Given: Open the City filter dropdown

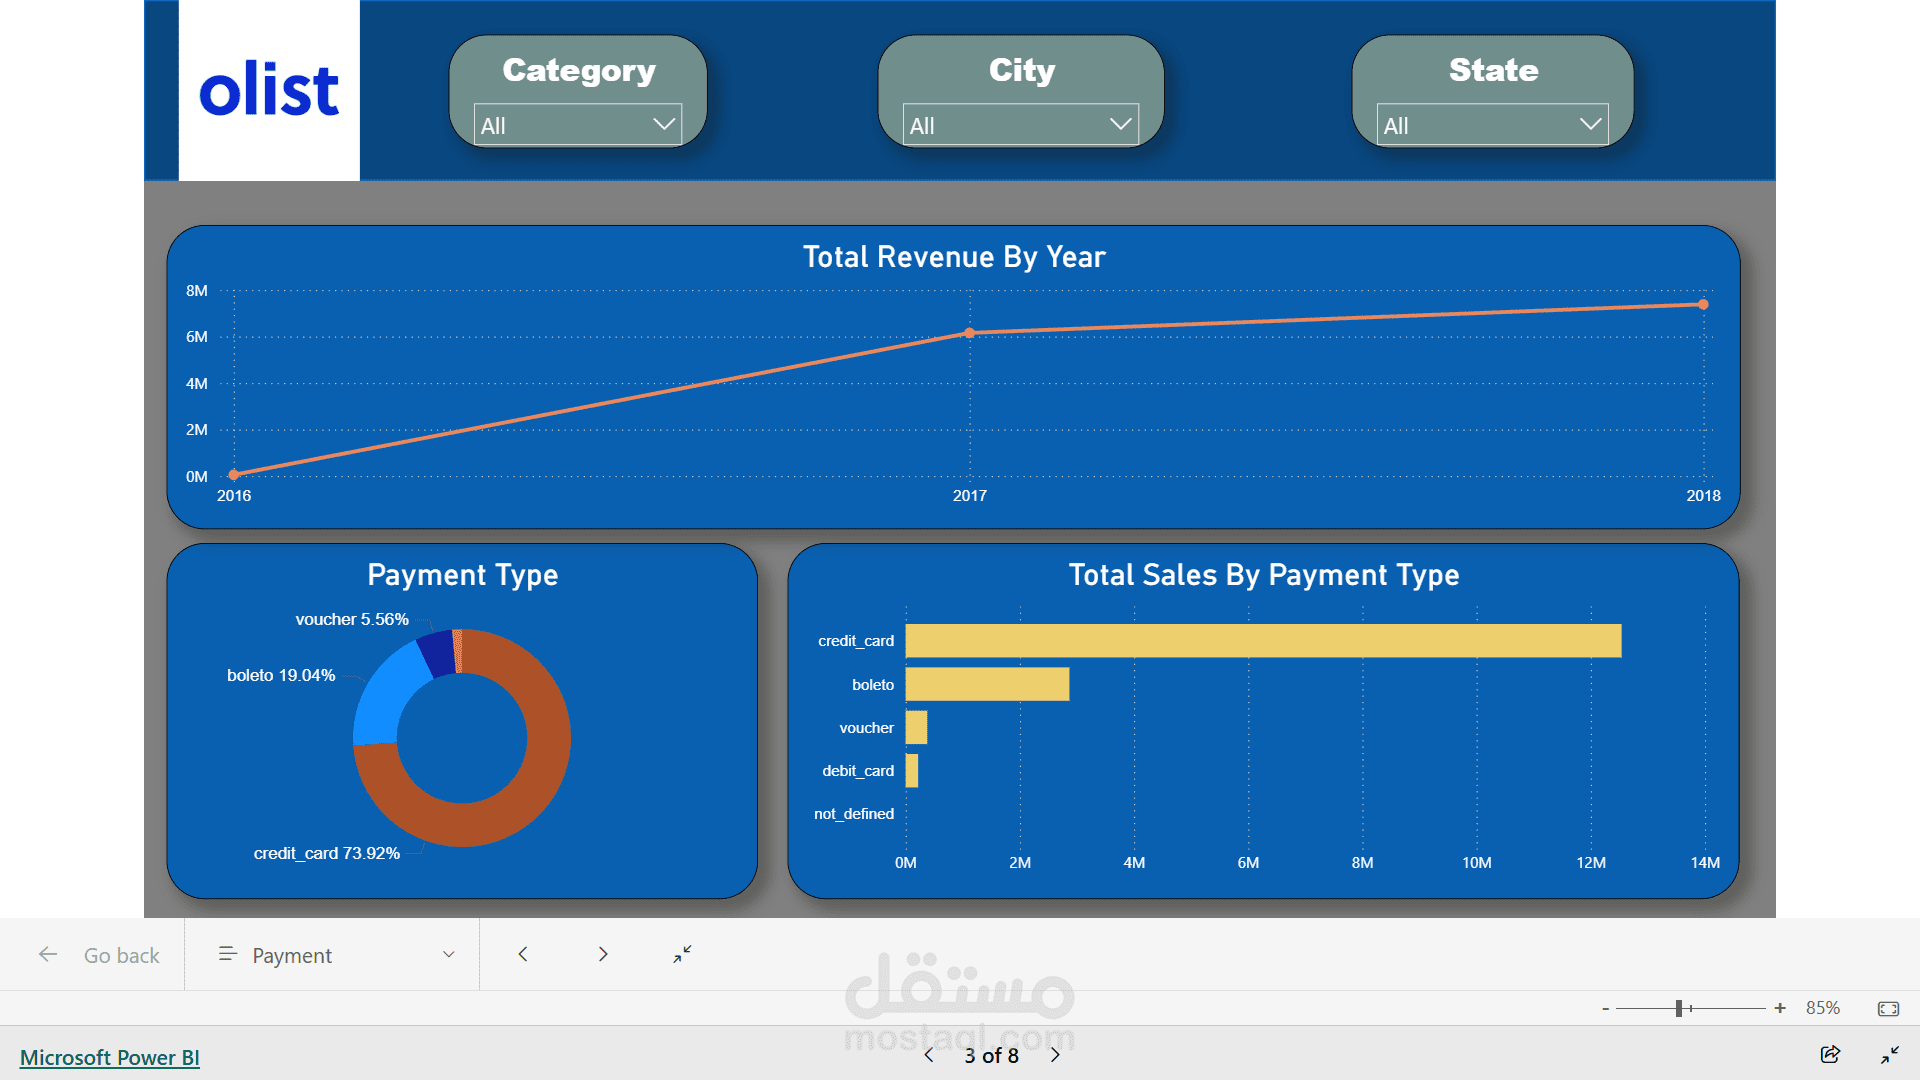Looking at the screenshot, I should coord(1020,125).
